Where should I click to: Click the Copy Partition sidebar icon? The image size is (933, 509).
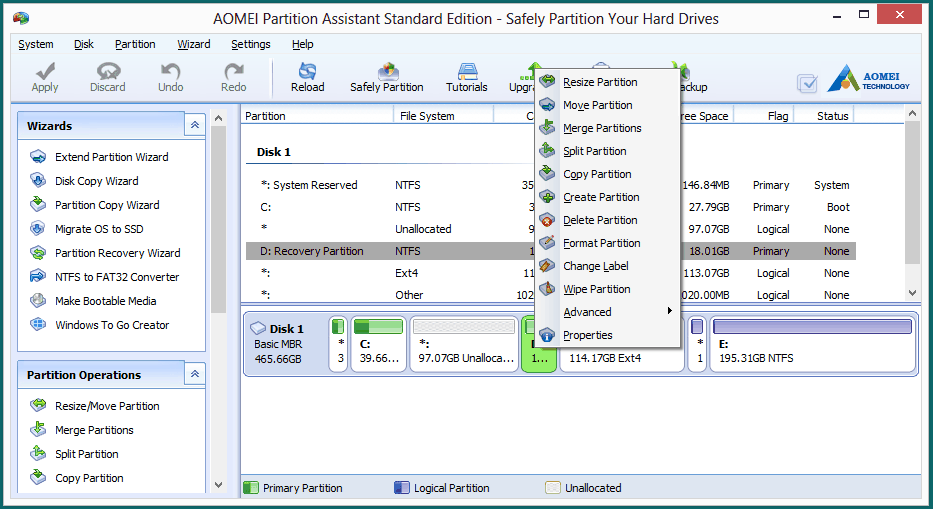coord(38,477)
